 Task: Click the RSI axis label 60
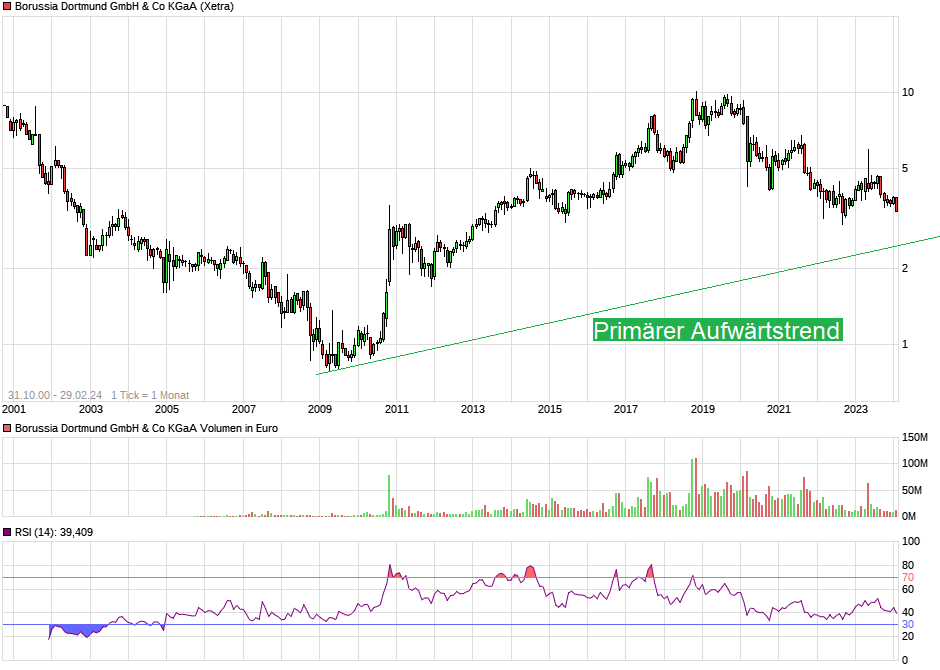click(908, 589)
